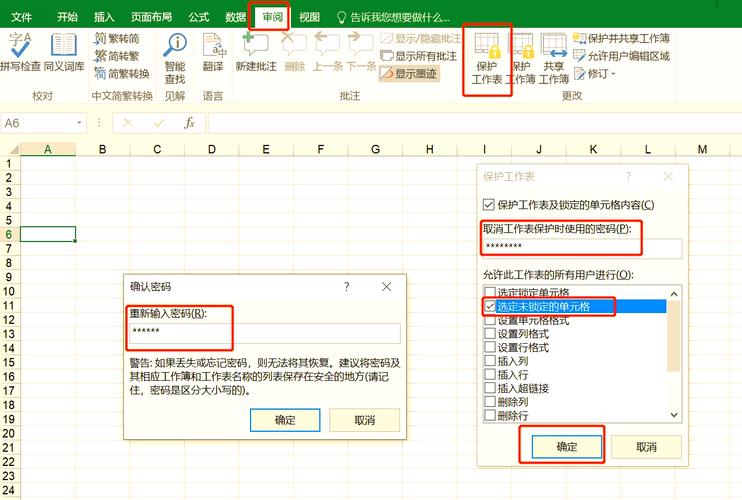742x500 pixels.
Task: Click permissions list scroll up arrow
Action: click(x=674, y=294)
